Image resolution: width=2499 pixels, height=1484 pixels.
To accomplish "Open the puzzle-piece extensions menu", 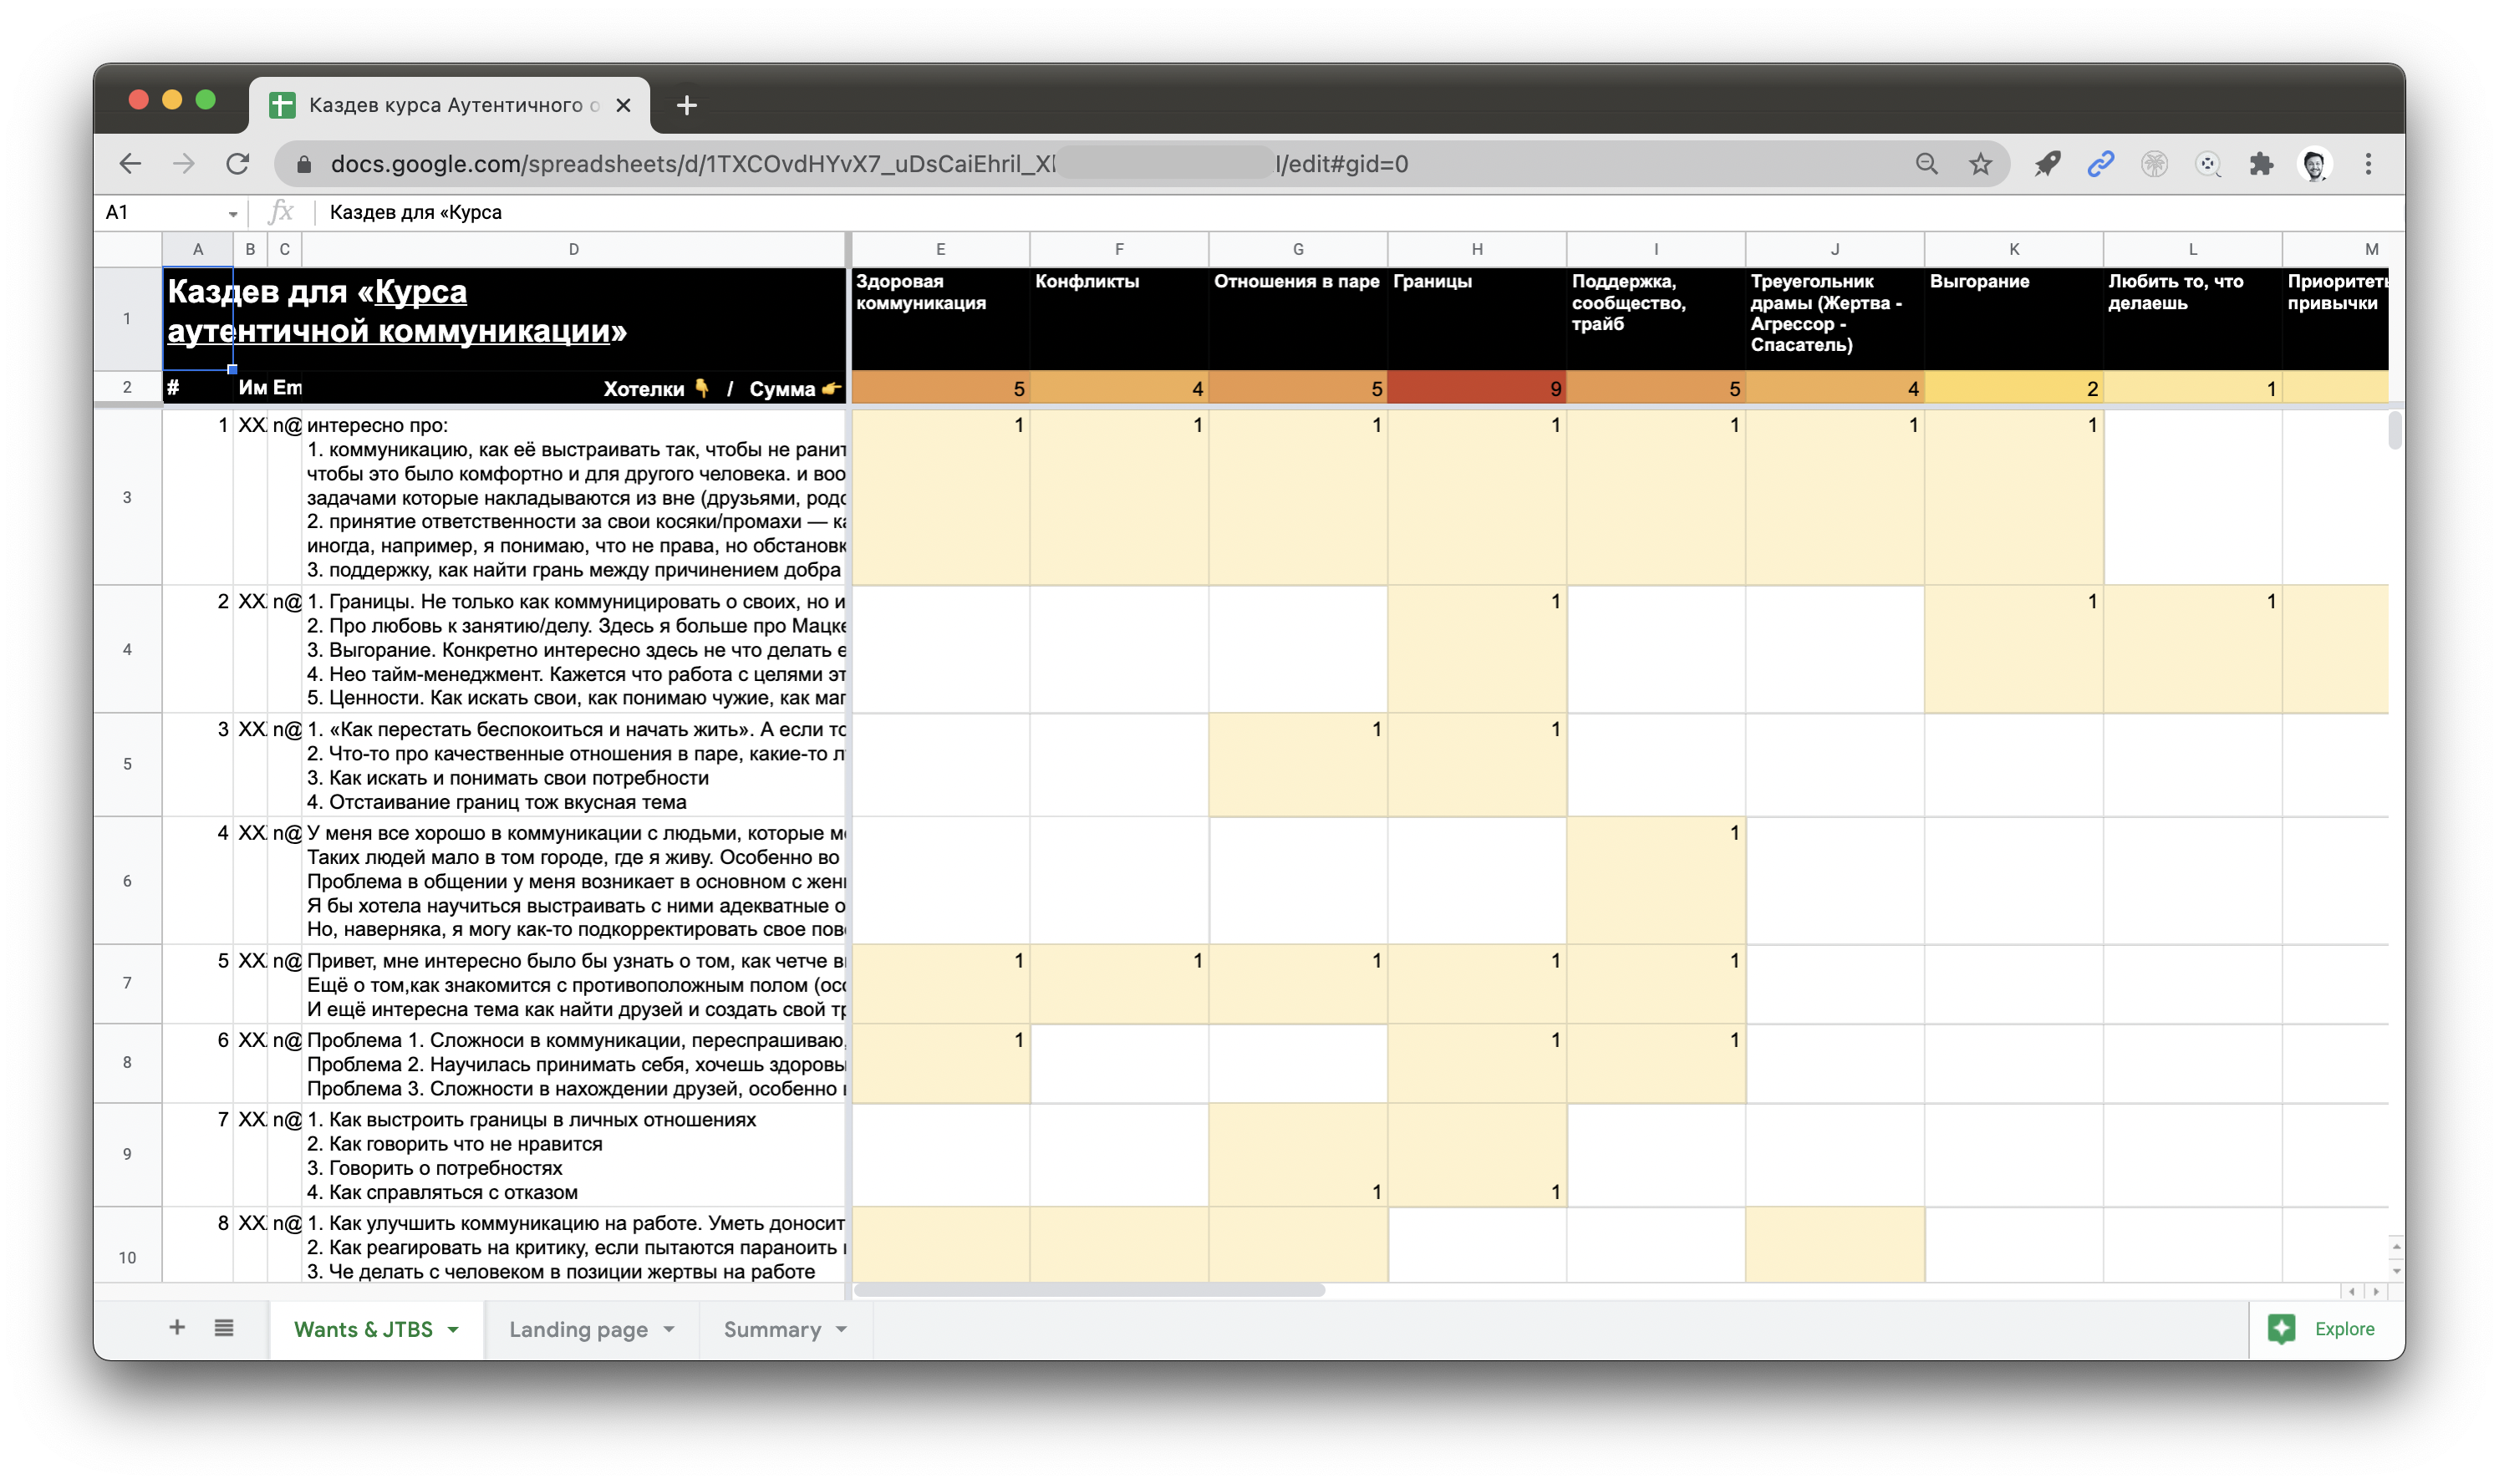I will [x=2260, y=164].
